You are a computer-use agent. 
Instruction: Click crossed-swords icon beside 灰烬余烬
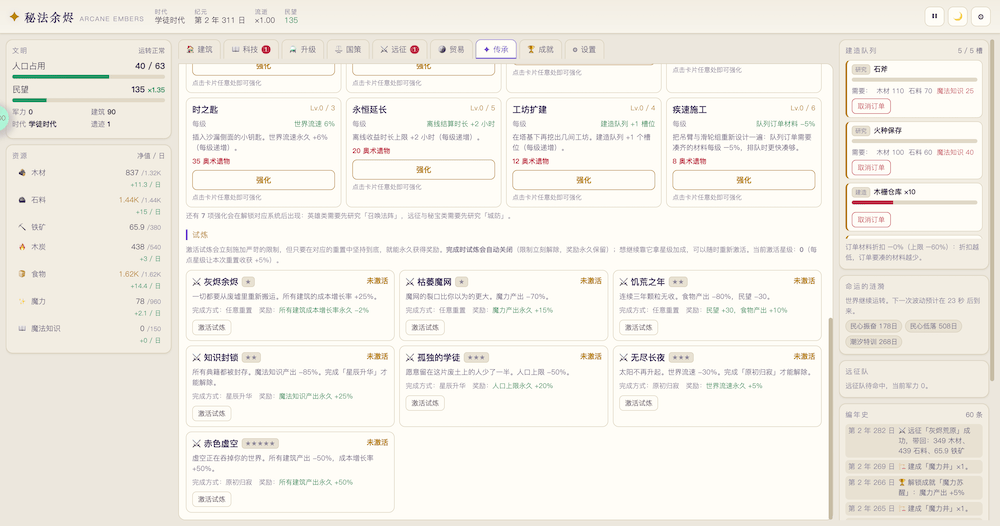point(196,282)
